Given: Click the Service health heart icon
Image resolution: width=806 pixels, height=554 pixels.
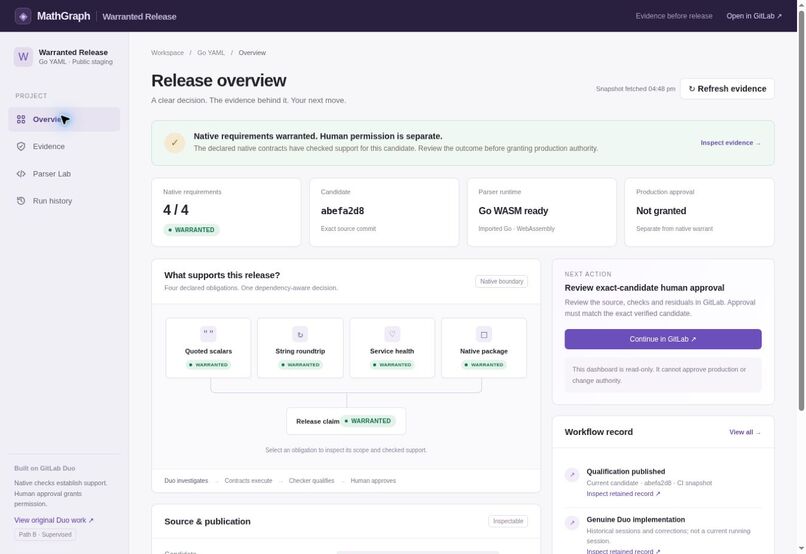Looking at the screenshot, I should [x=392, y=334].
